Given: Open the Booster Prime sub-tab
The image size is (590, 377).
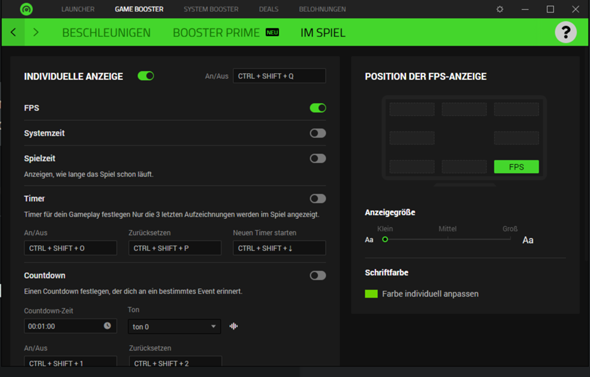Looking at the screenshot, I should 216,33.
